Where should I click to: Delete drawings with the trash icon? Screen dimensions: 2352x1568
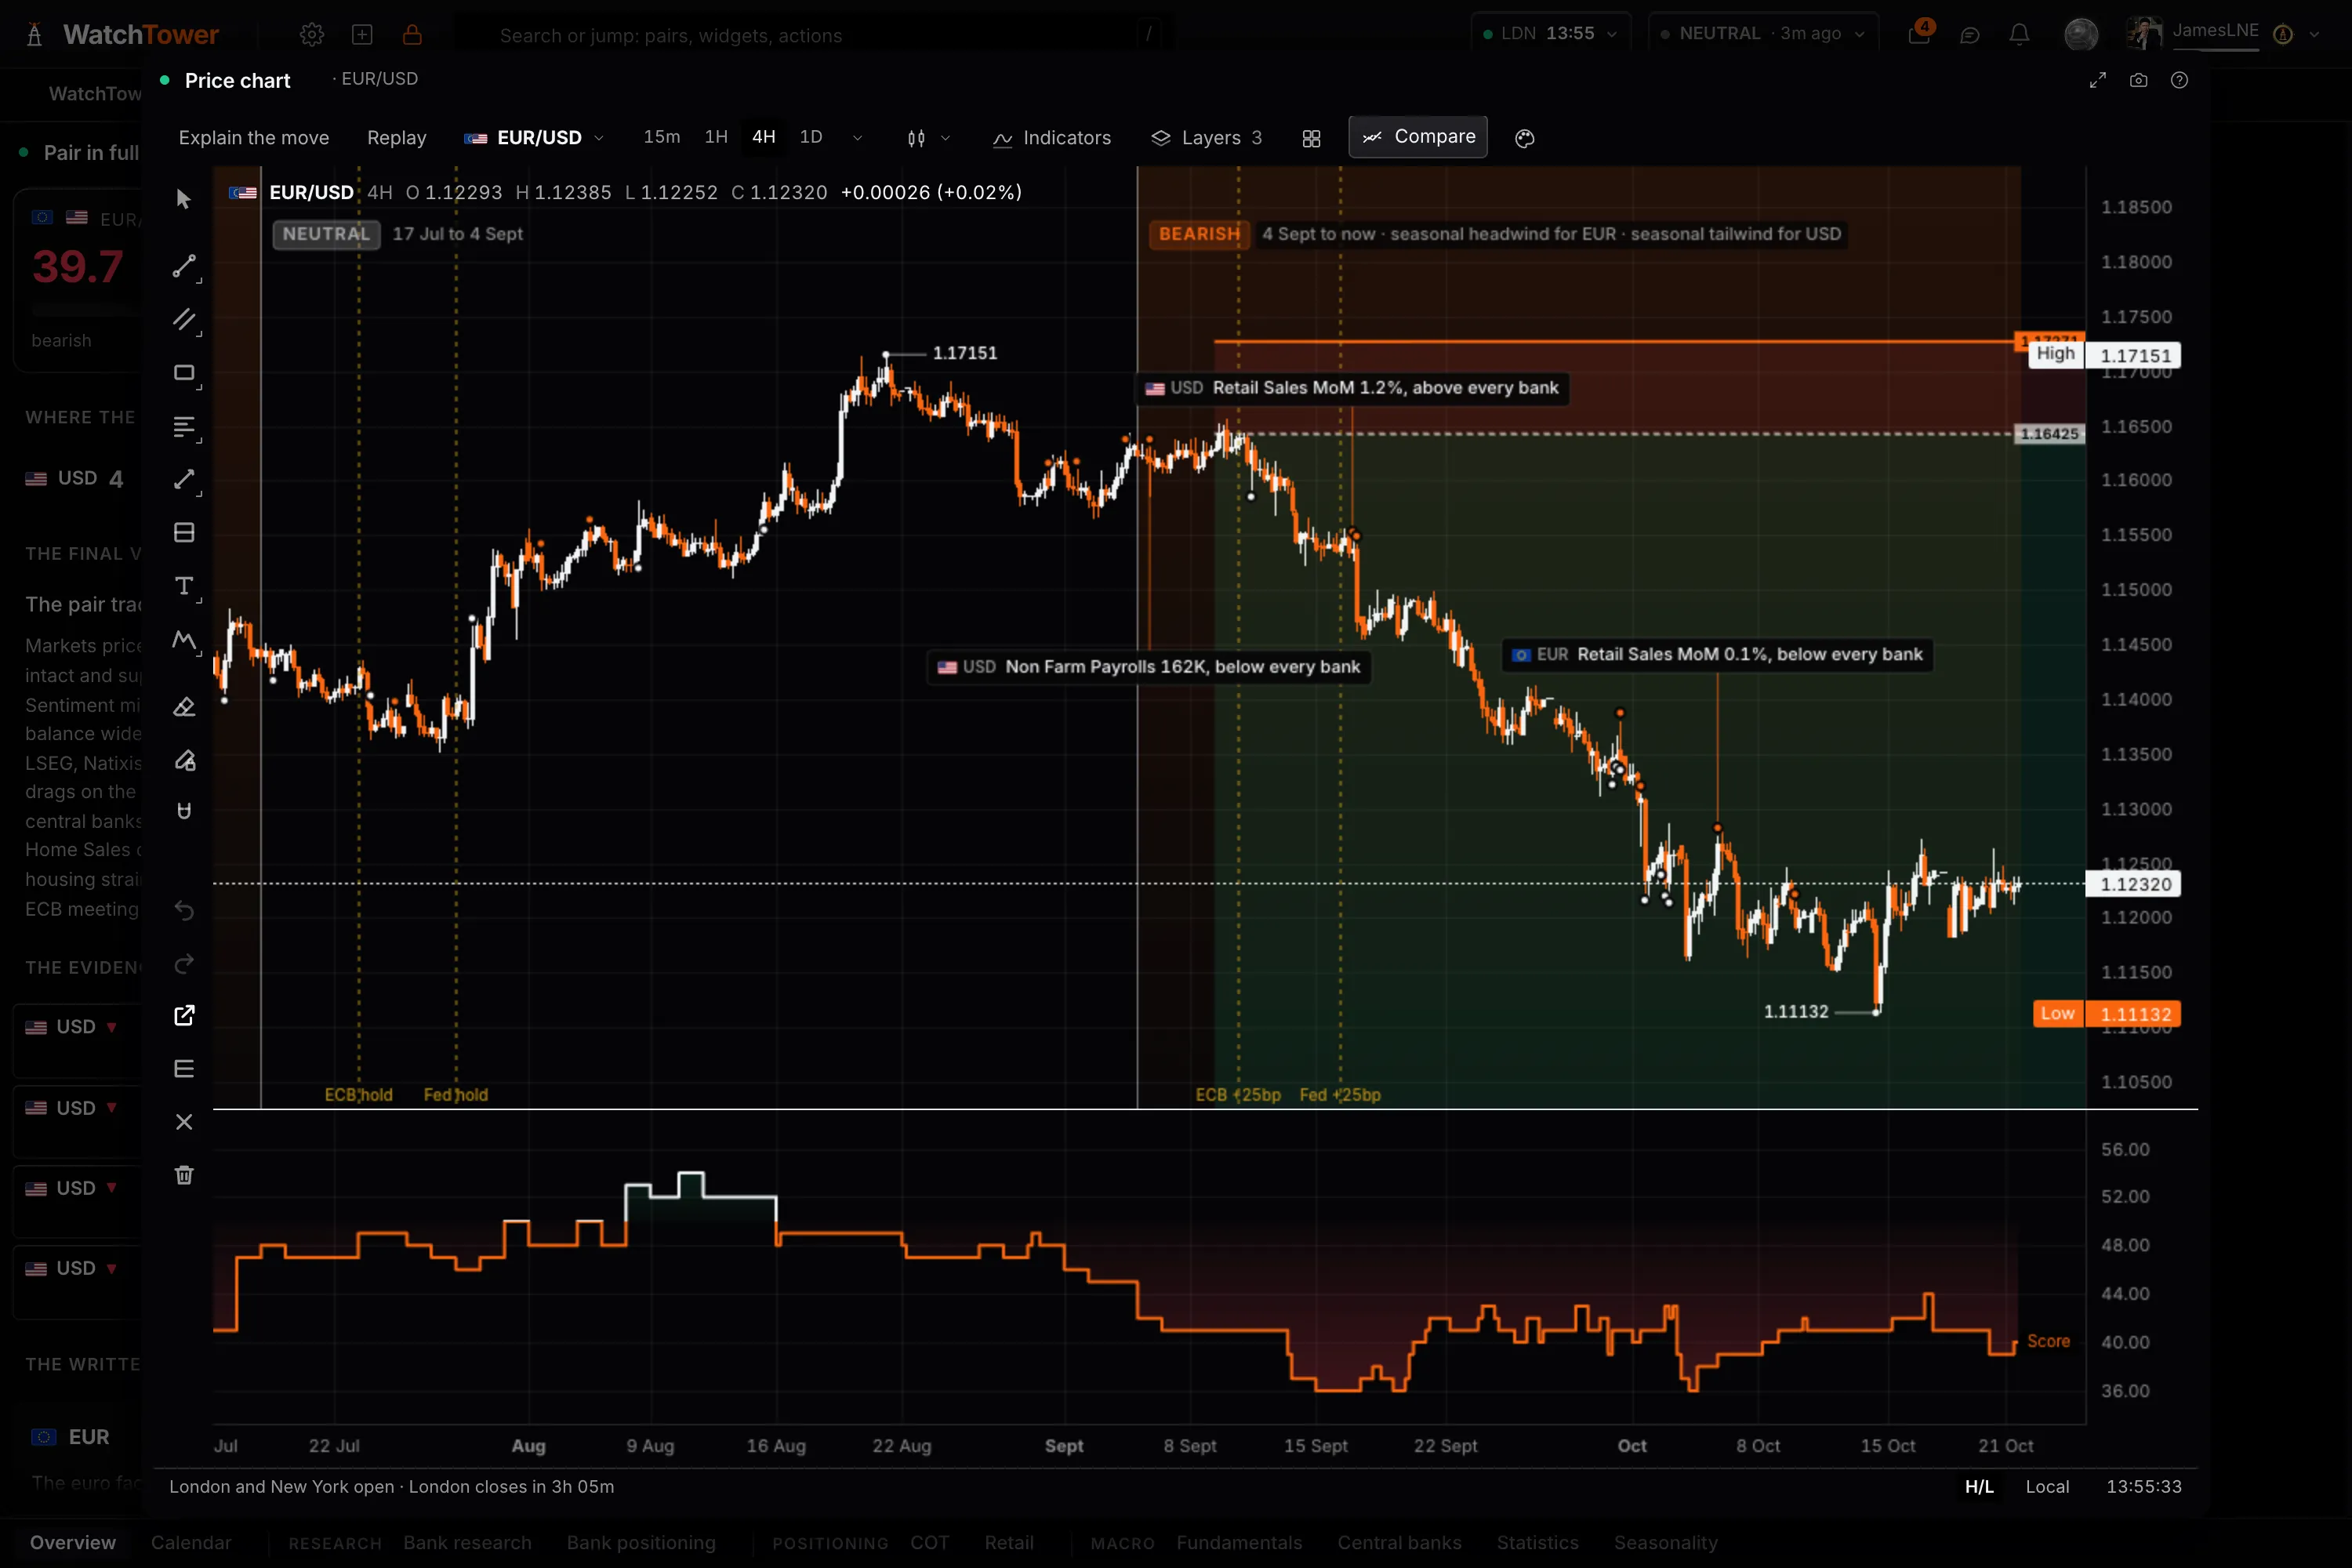pos(184,1175)
